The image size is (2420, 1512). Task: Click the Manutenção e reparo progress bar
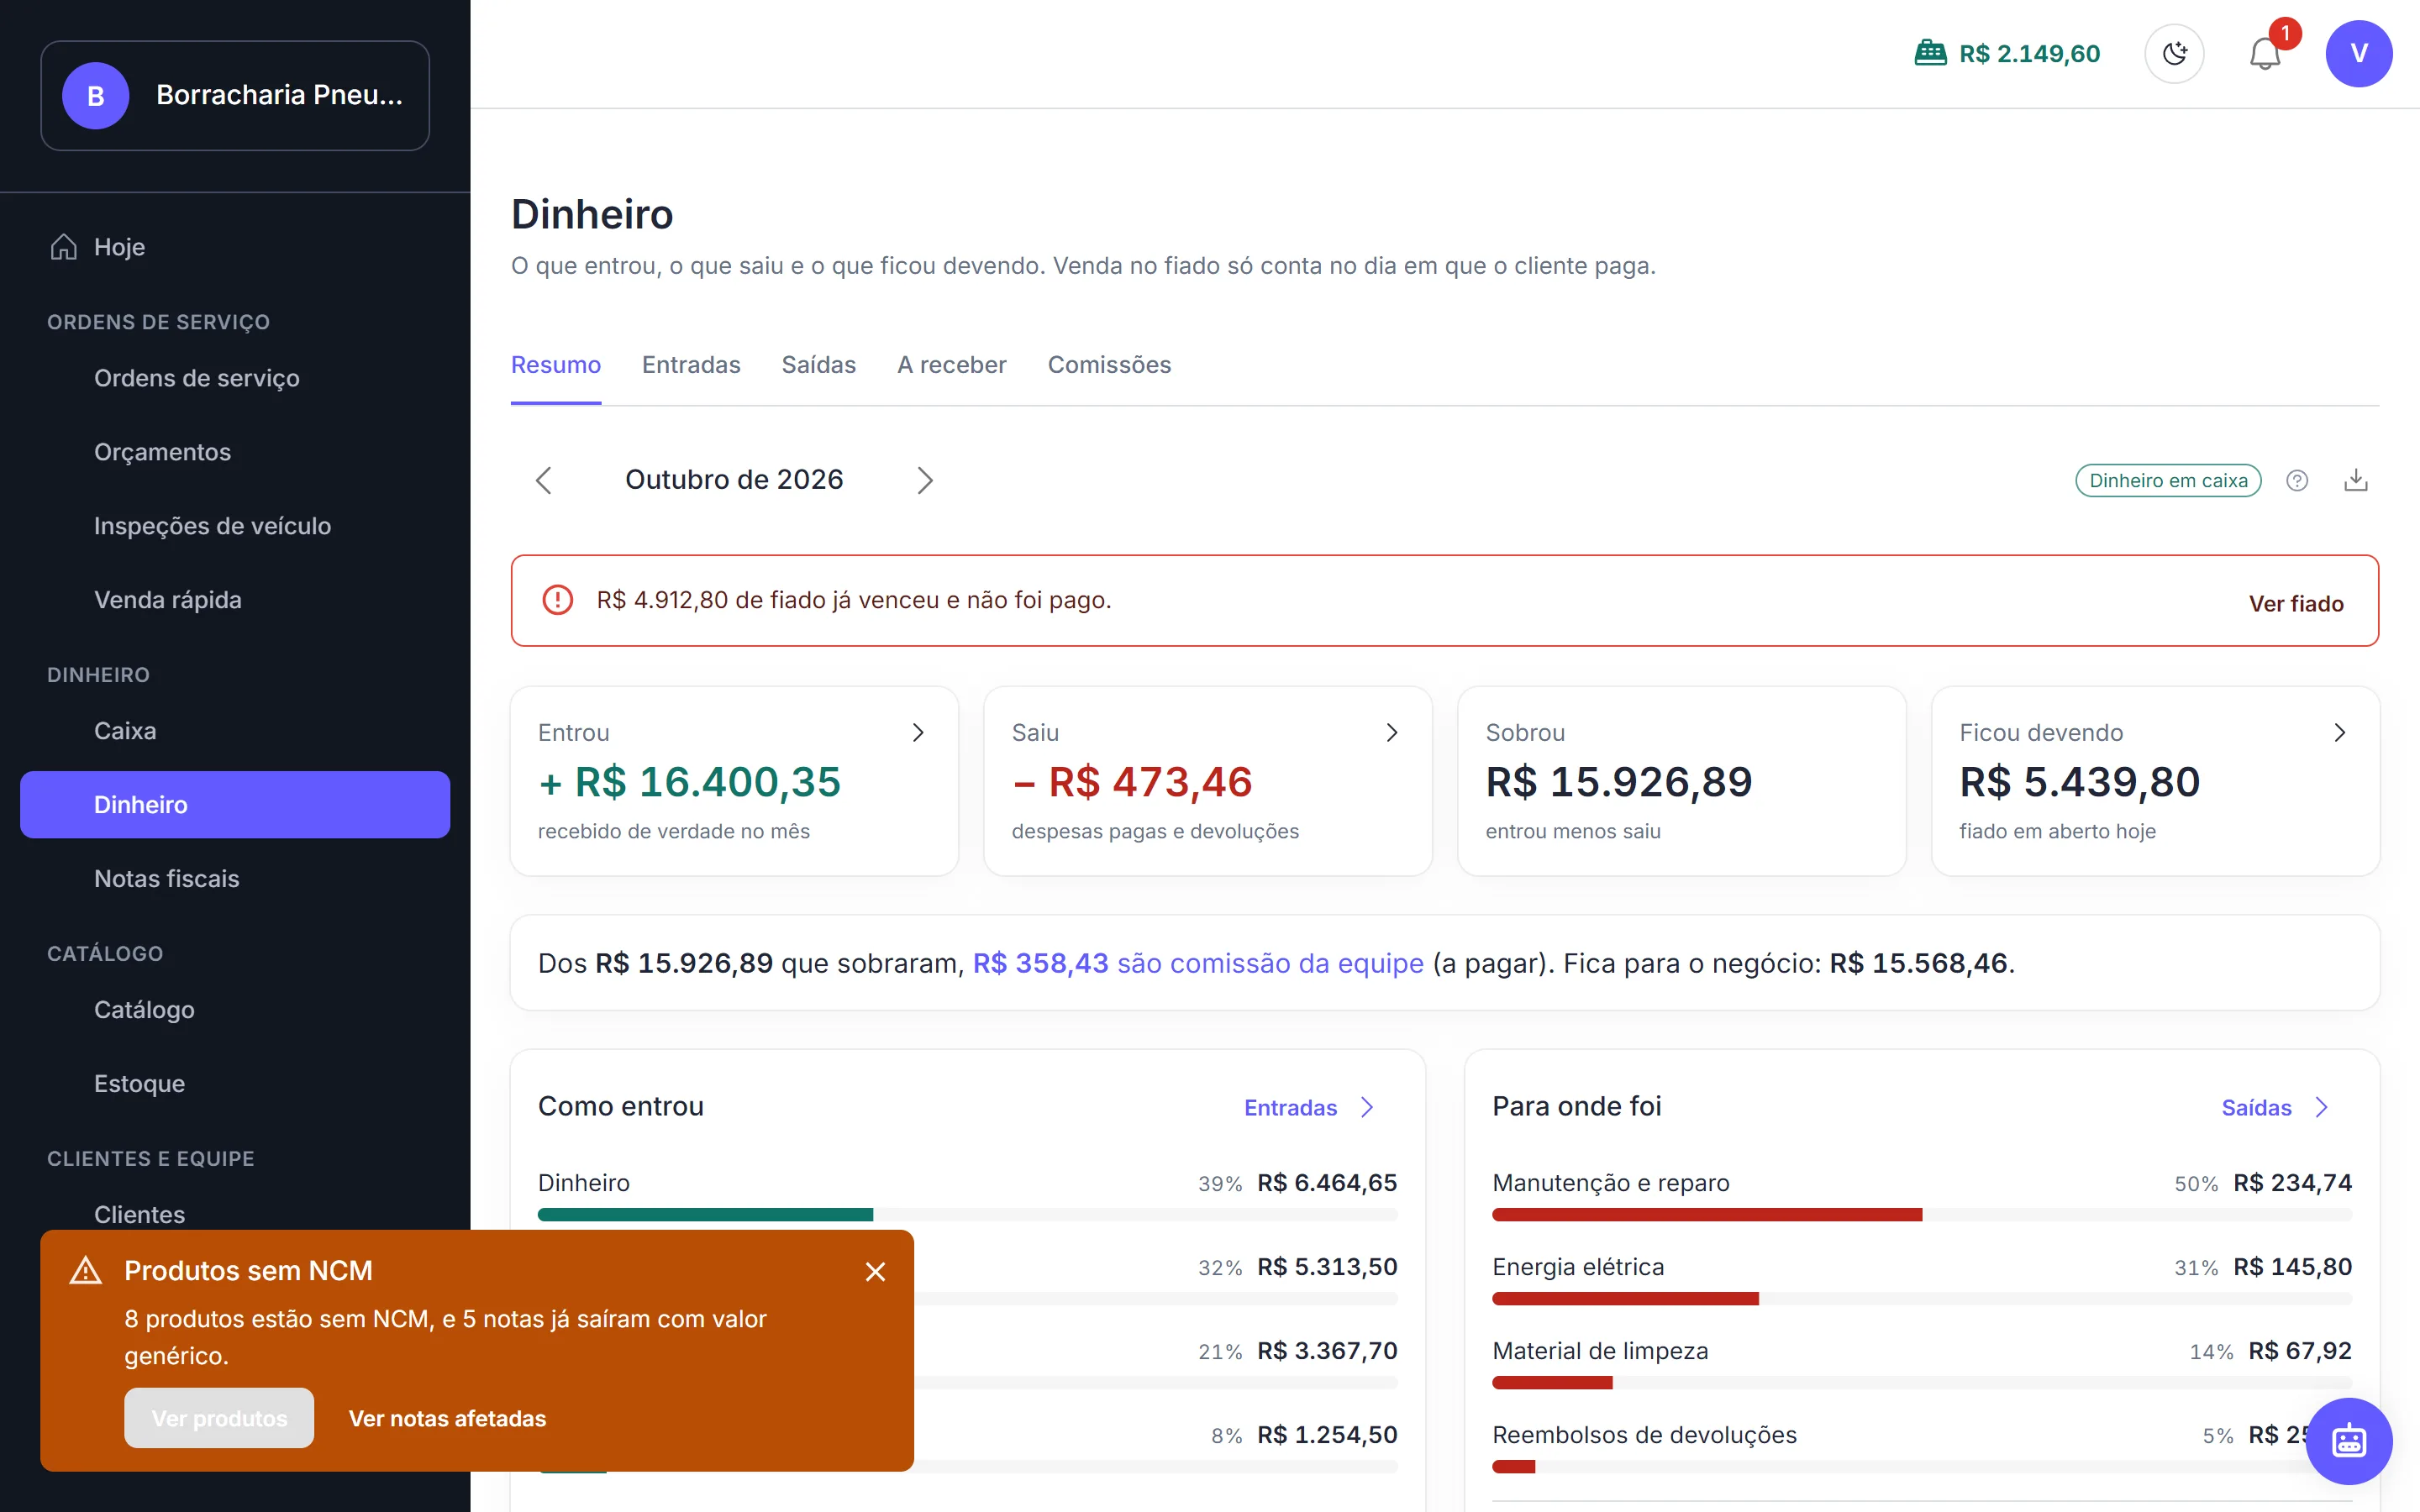(1922, 1215)
